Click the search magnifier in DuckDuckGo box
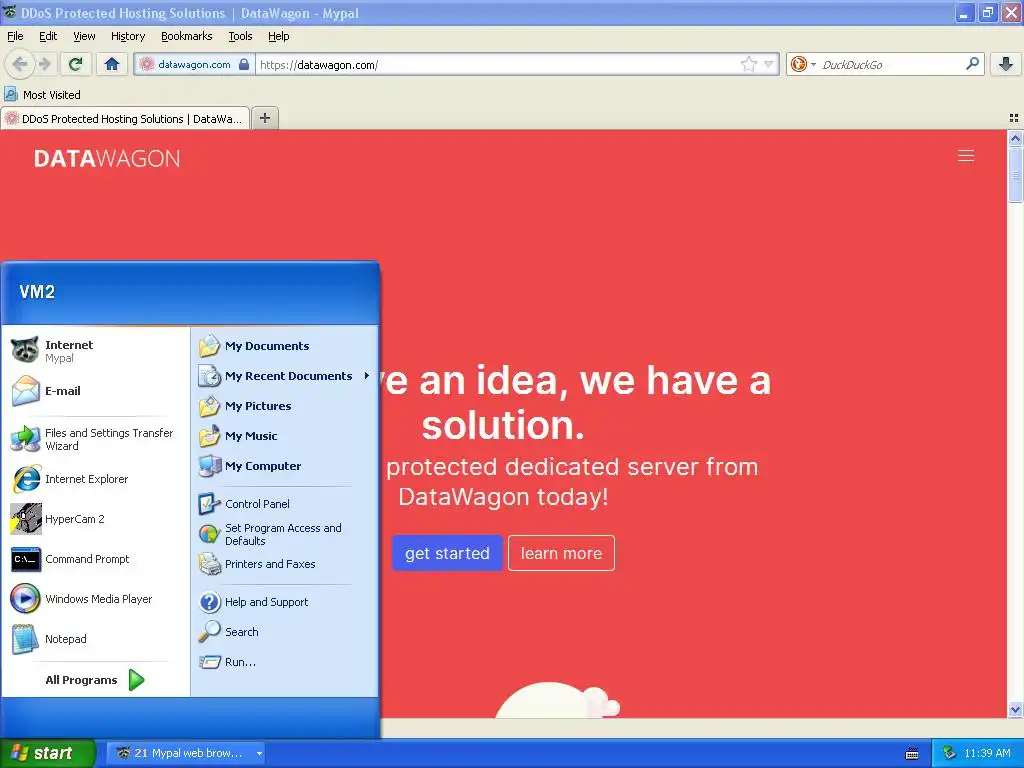This screenshot has width=1024, height=768. pos(972,64)
